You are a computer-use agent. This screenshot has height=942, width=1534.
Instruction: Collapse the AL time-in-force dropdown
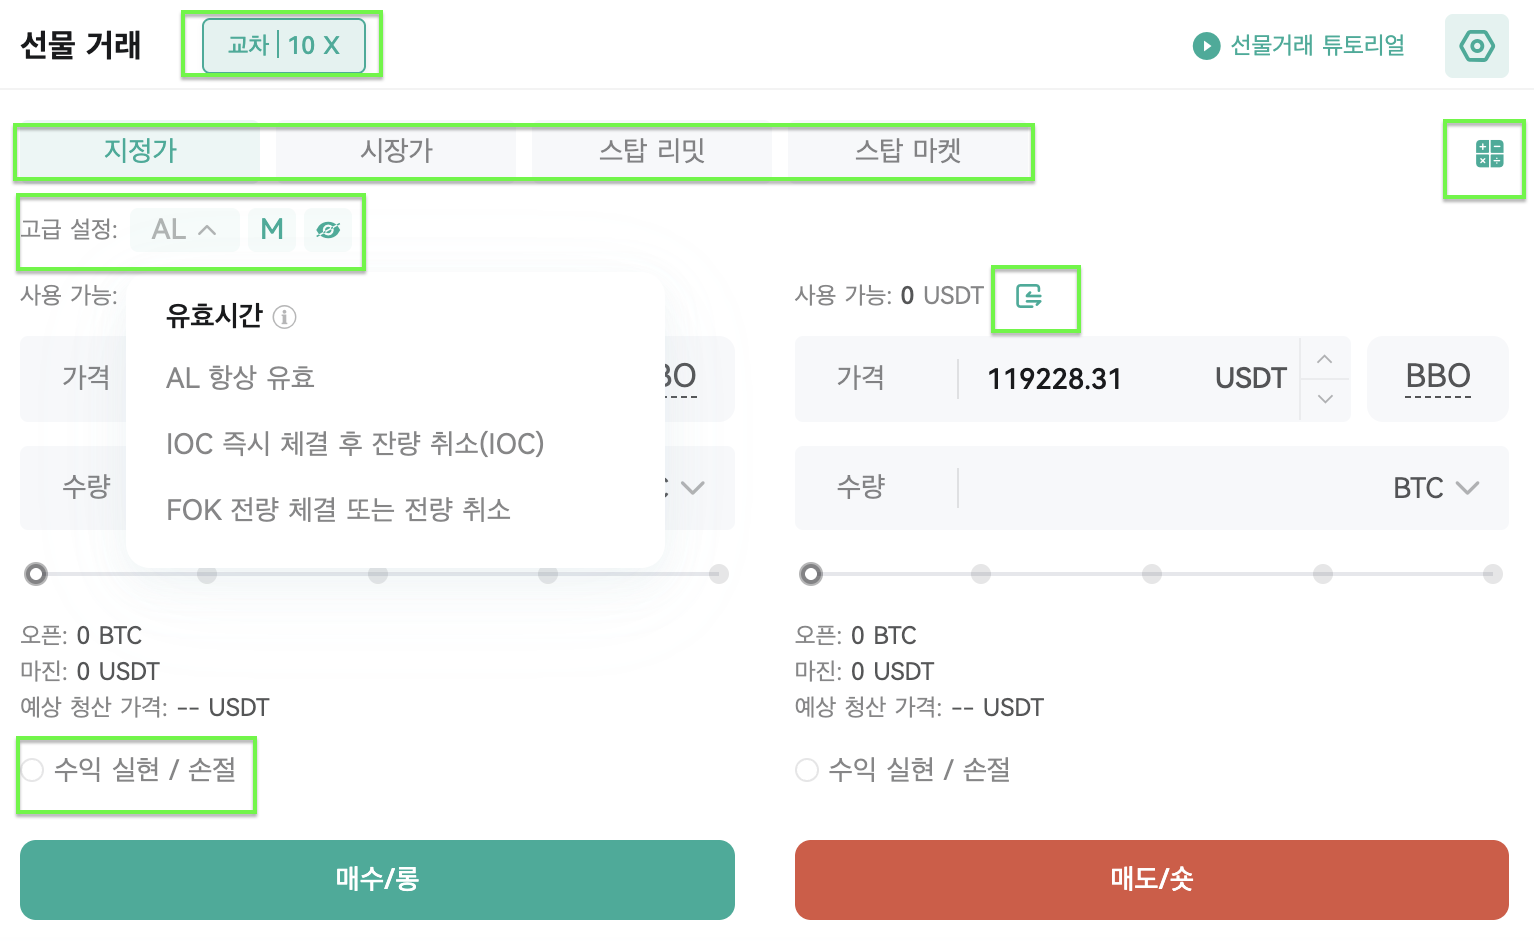(184, 229)
